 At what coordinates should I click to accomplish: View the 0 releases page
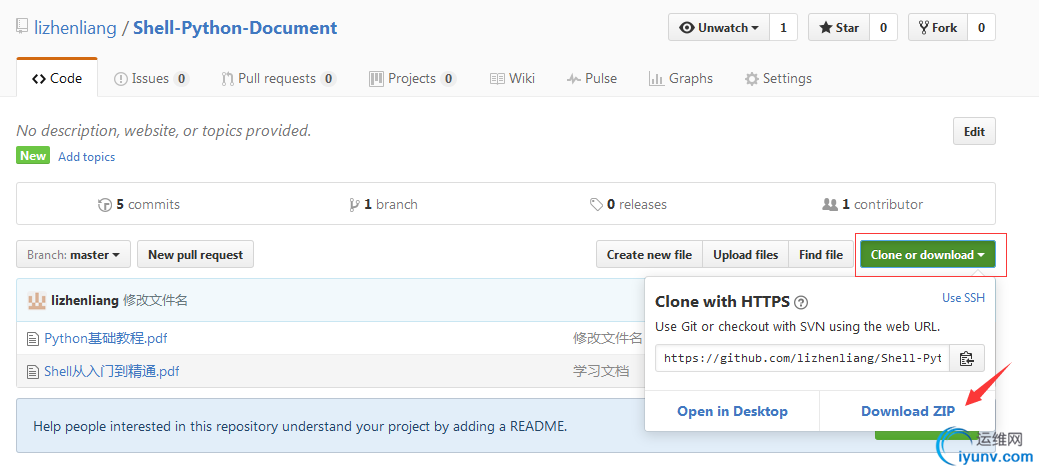628,204
